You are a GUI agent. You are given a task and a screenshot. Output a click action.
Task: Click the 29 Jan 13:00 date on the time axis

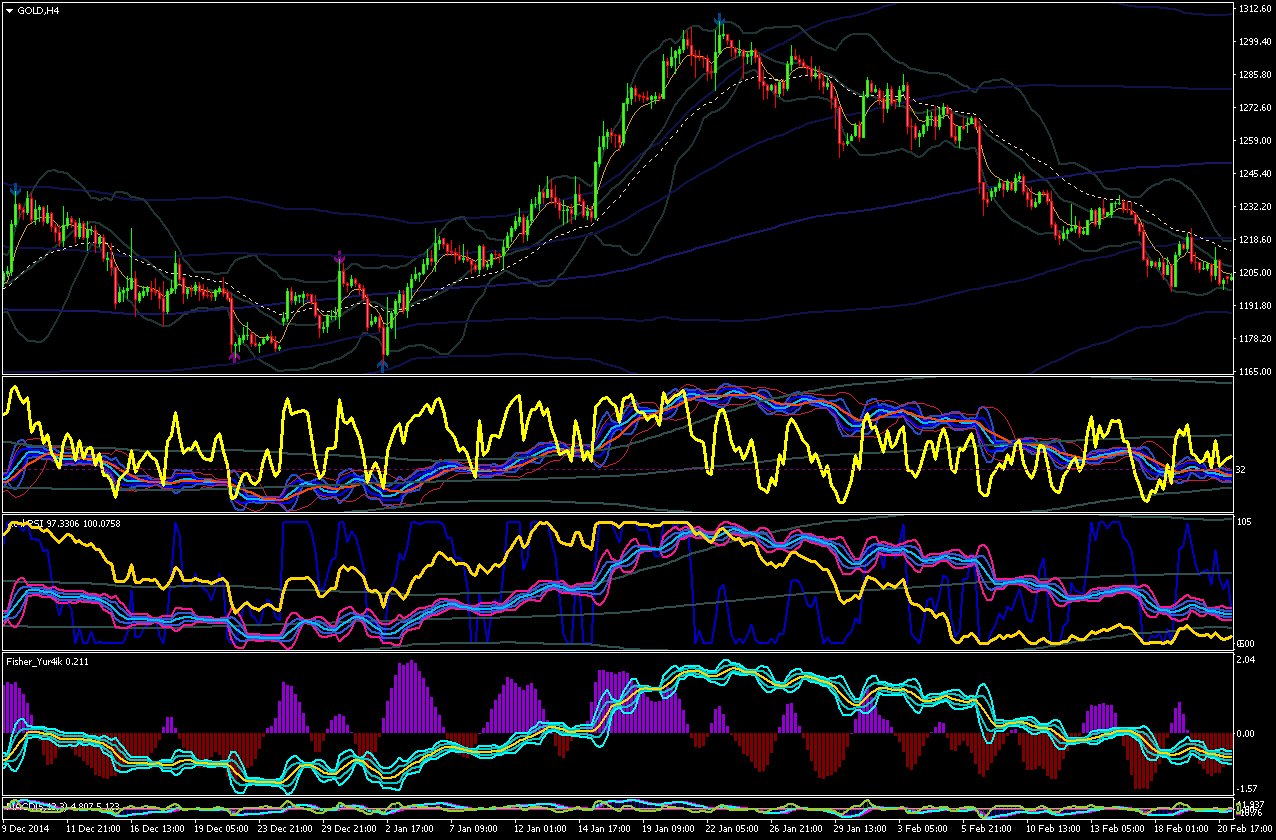point(860,829)
